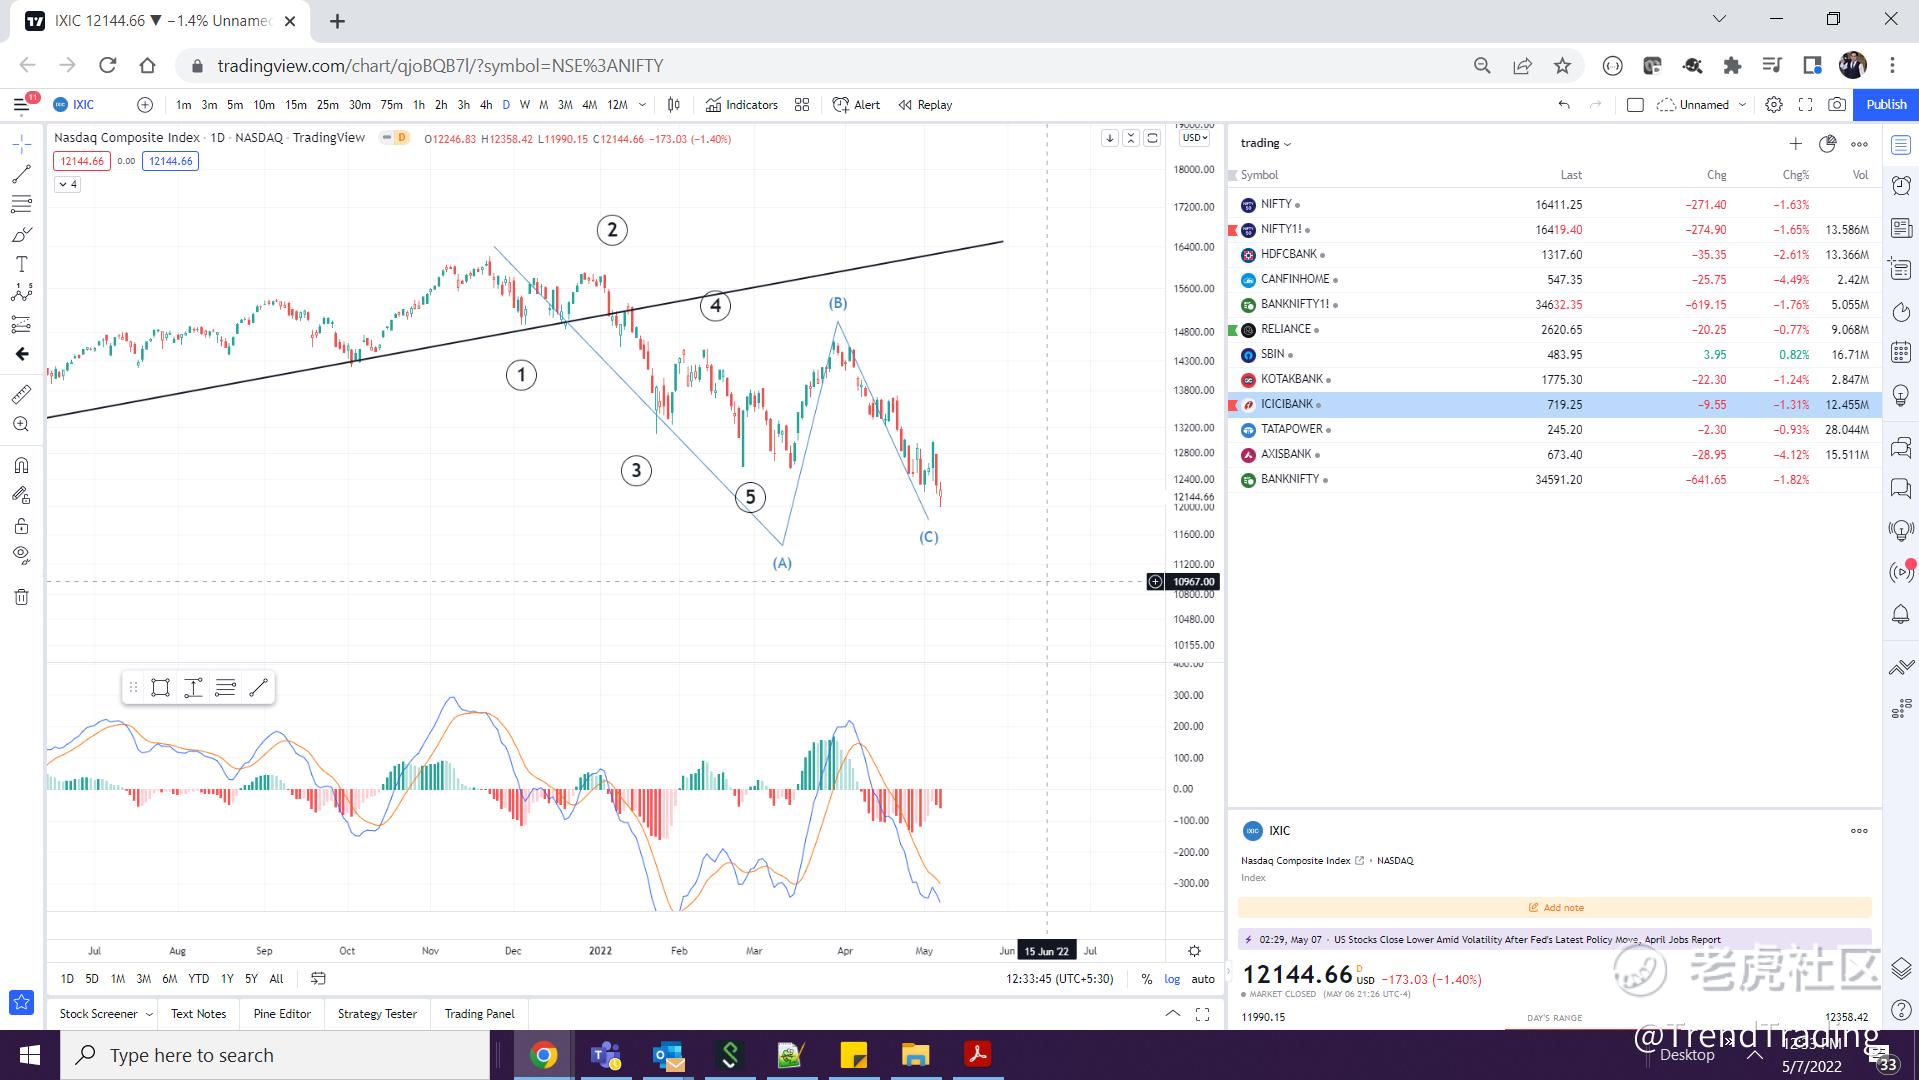Open the layout setup selector

(1635, 105)
